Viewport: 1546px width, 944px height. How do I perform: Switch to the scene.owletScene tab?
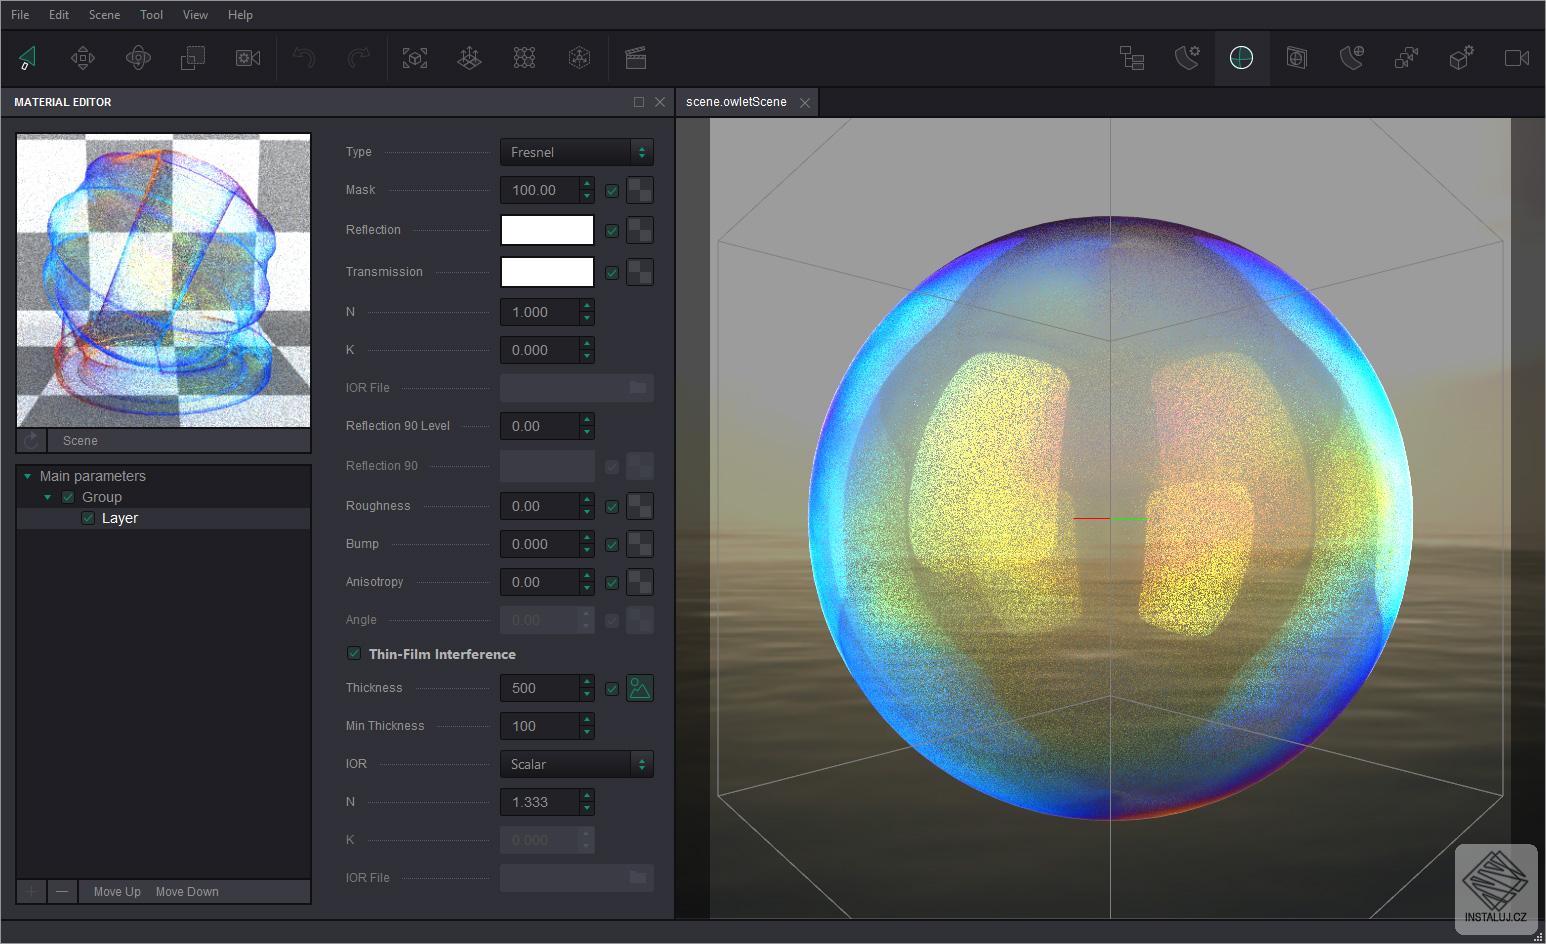[736, 102]
